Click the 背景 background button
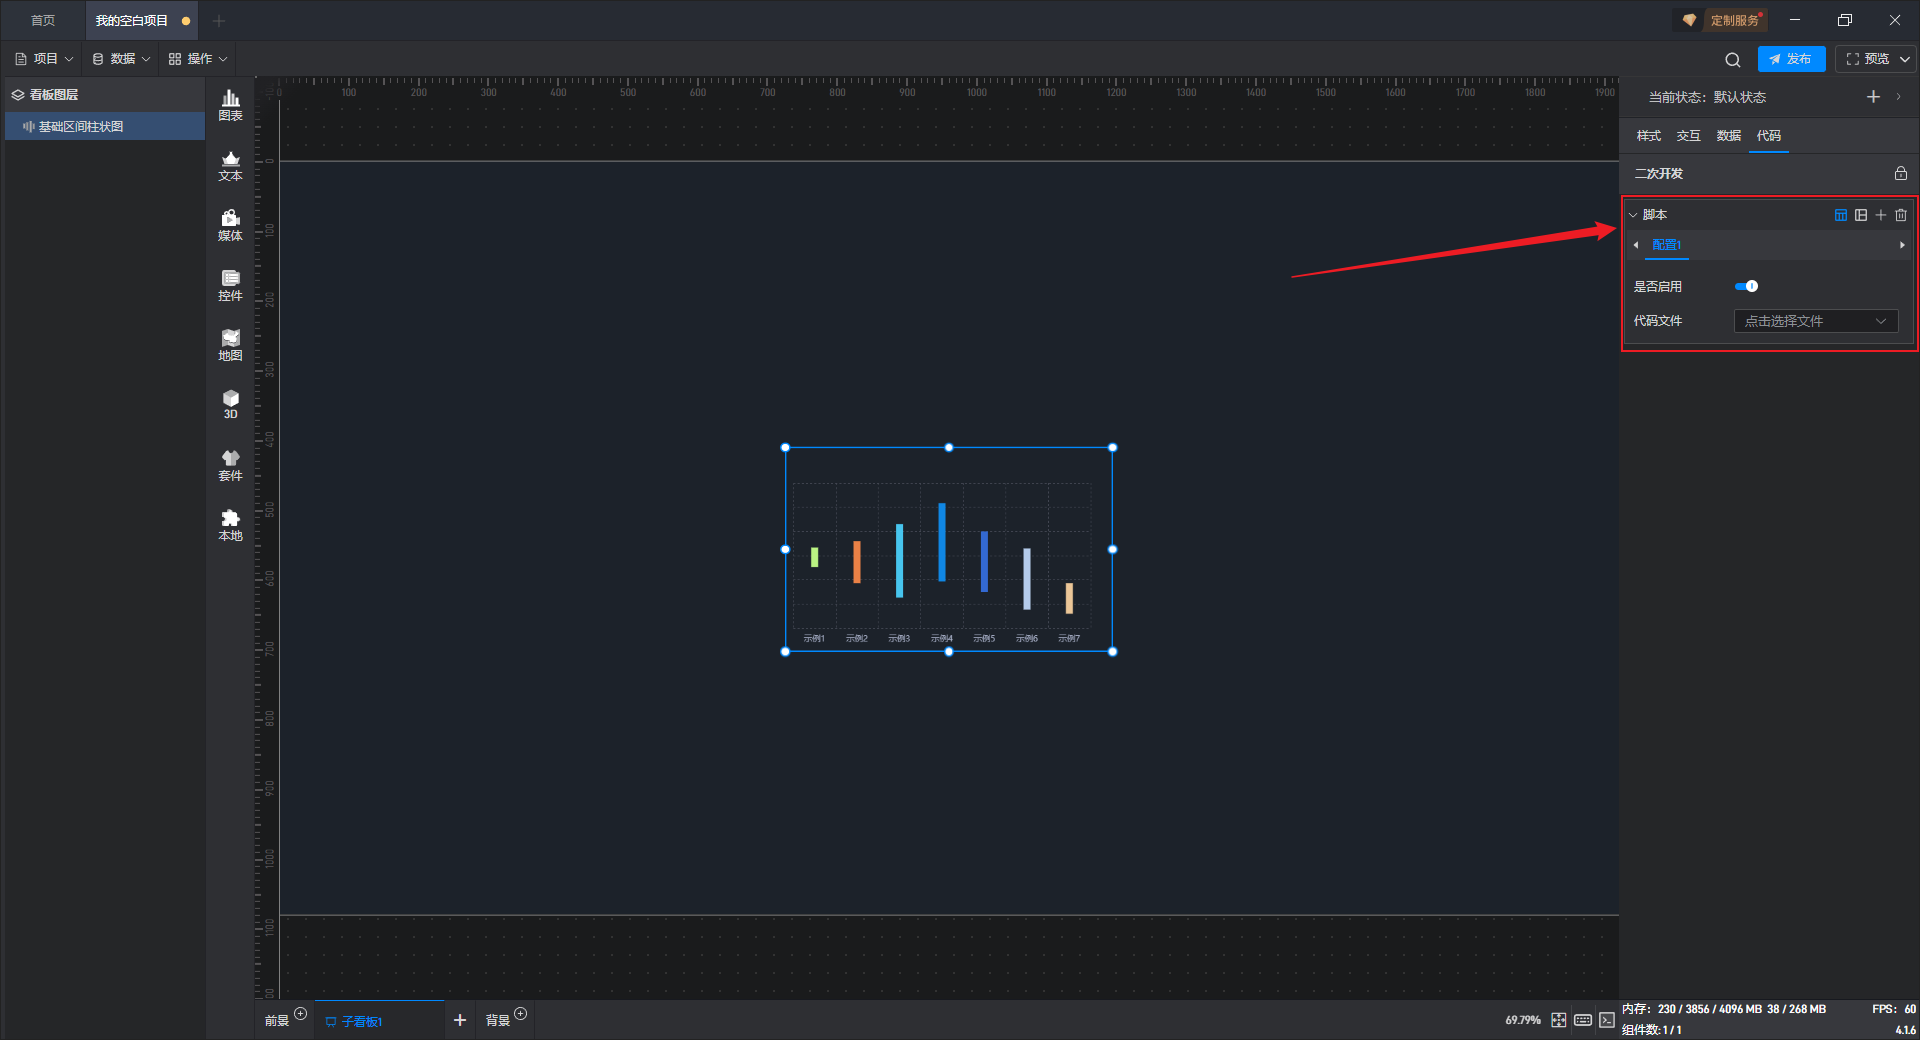Viewport: 1920px width, 1040px height. click(x=497, y=1021)
